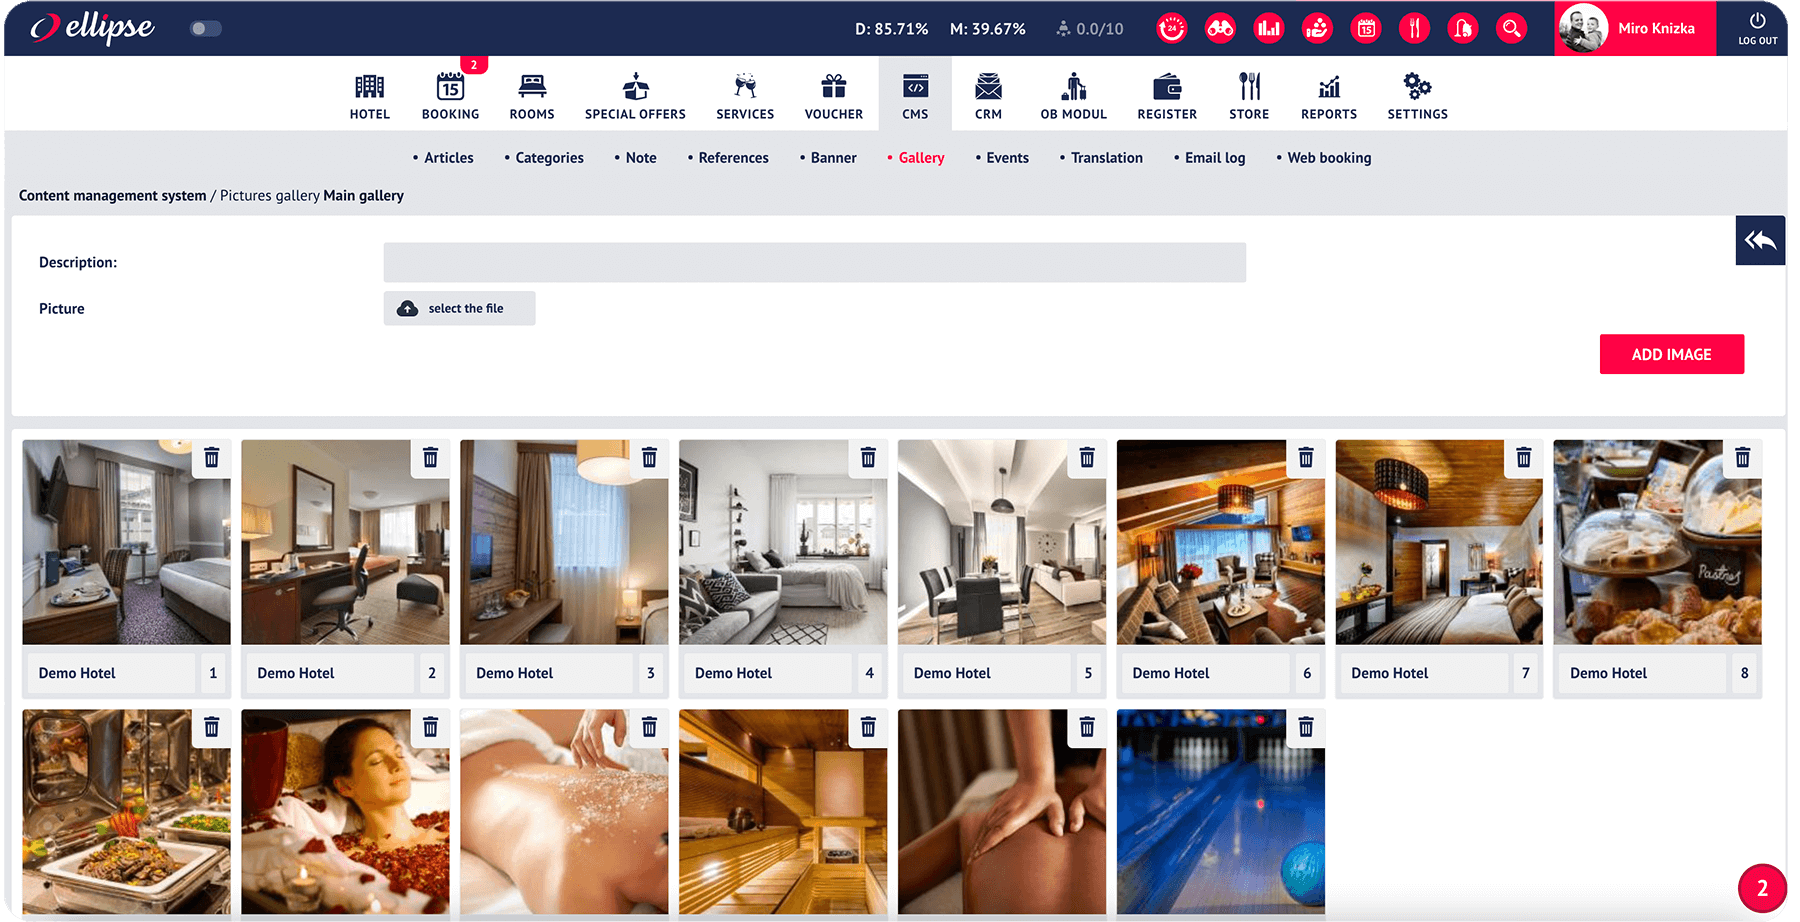Click the magnifying glass search icon
The width and height of the screenshot is (1800, 922).
1511,28
